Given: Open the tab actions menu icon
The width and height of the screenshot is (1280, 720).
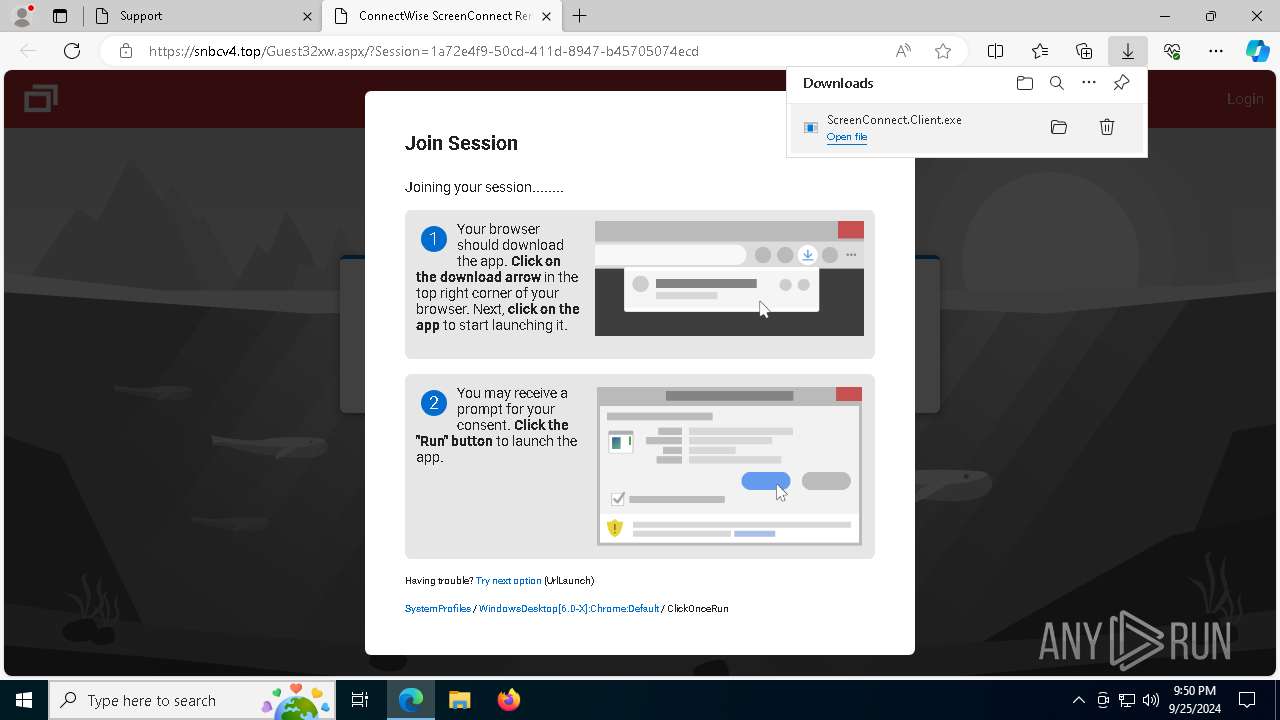Looking at the screenshot, I should (x=60, y=16).
